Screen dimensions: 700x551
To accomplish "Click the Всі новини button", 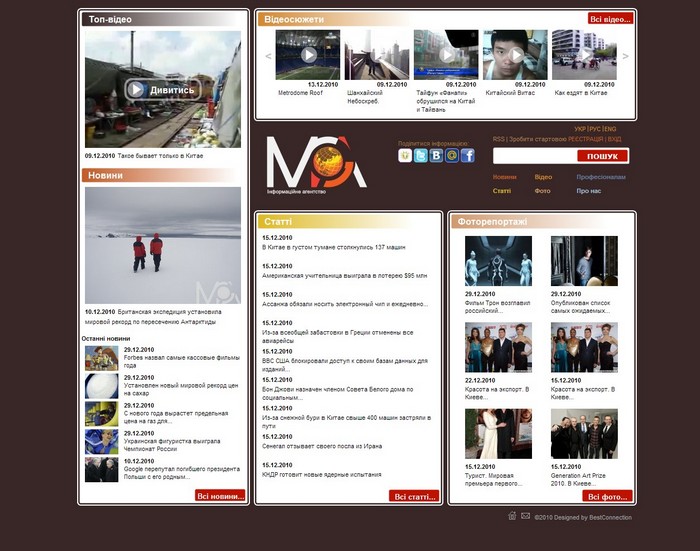I will click(219, 496).
